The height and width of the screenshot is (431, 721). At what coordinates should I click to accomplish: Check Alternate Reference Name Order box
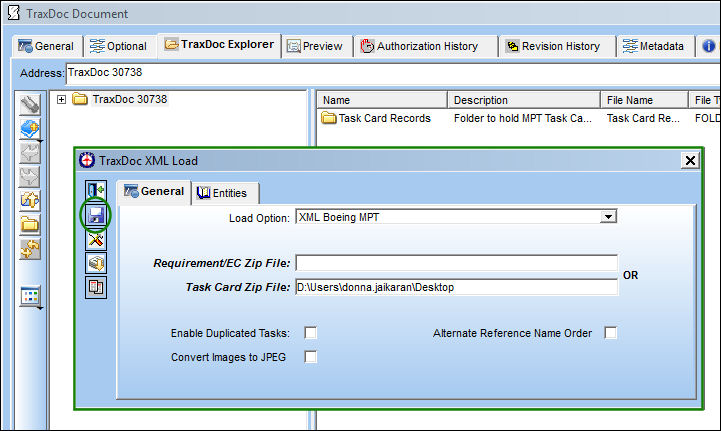[x=610, y=333]
